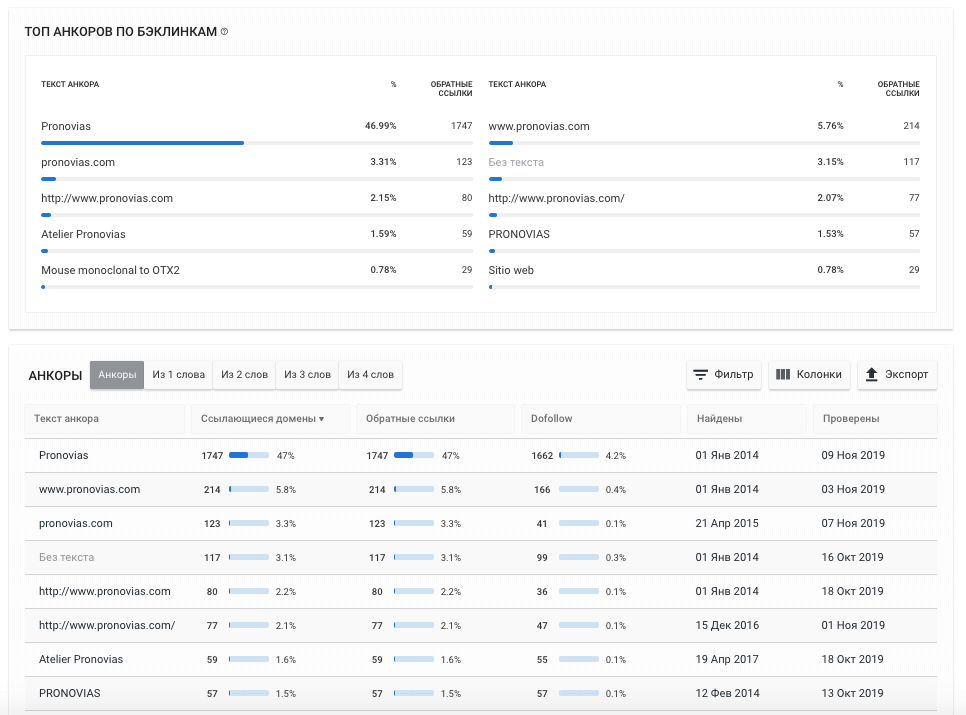Screen dimensions: 966x715
Task: Click www.pronovias.com in top anchors panel
Action: coord(538,126)
